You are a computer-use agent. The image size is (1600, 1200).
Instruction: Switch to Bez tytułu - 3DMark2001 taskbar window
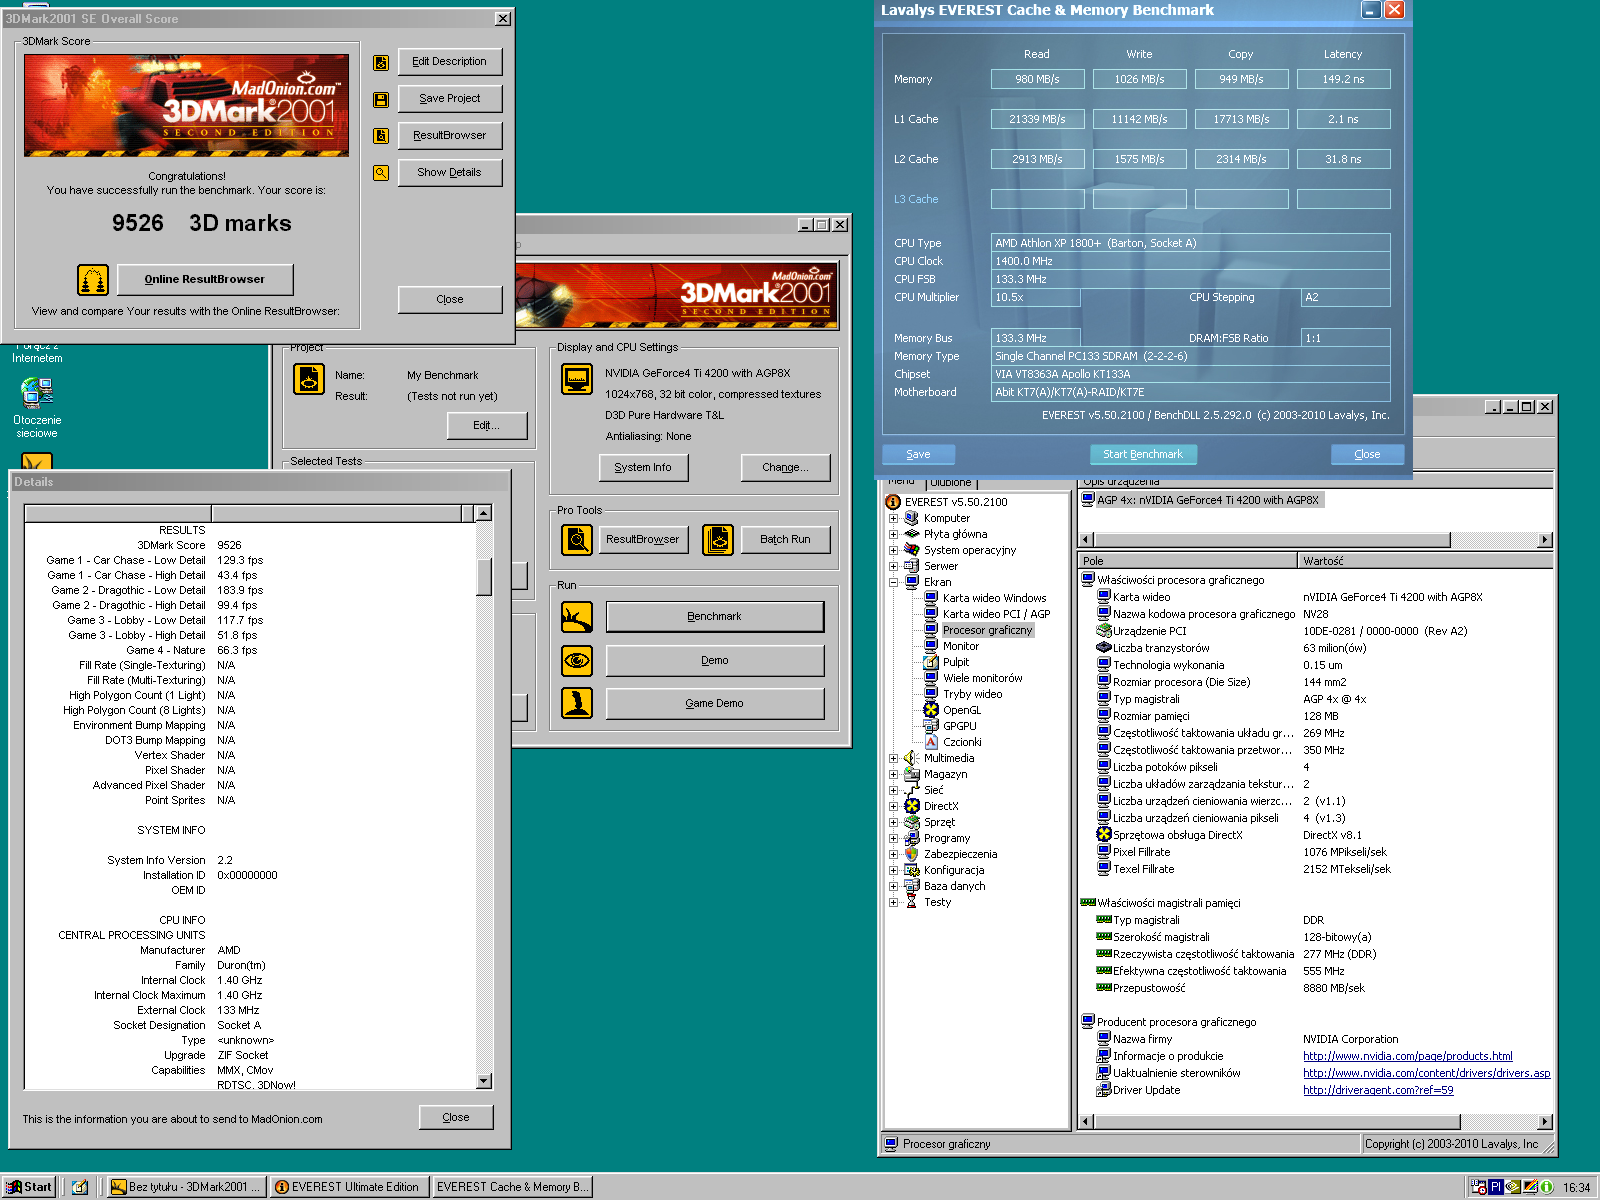(x=186, y=1187)
